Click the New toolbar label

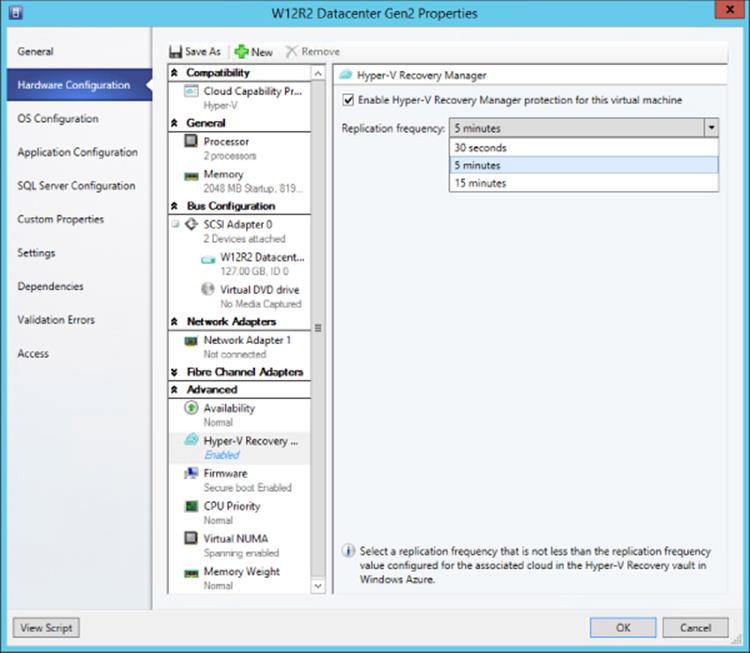coord(262,52)
